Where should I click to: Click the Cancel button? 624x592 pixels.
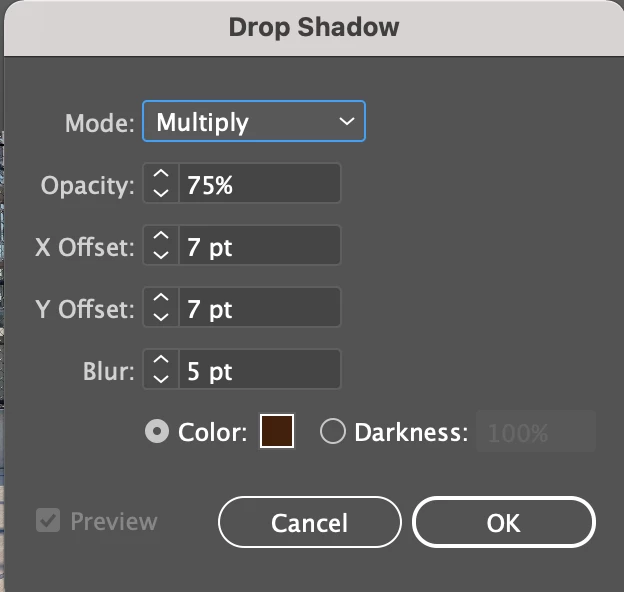(x=310, y=522)
